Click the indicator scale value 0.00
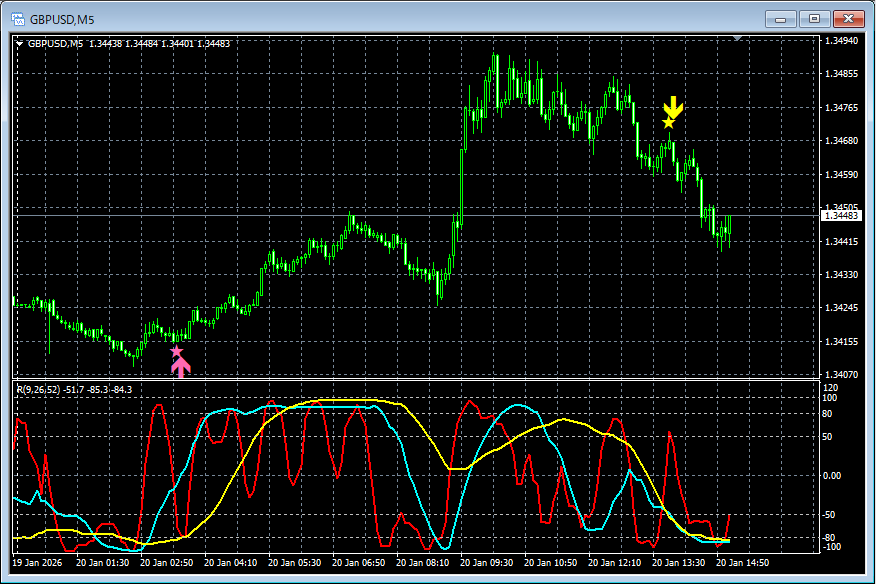The width and height of the screenshot is (877, 584). point(832,475)
